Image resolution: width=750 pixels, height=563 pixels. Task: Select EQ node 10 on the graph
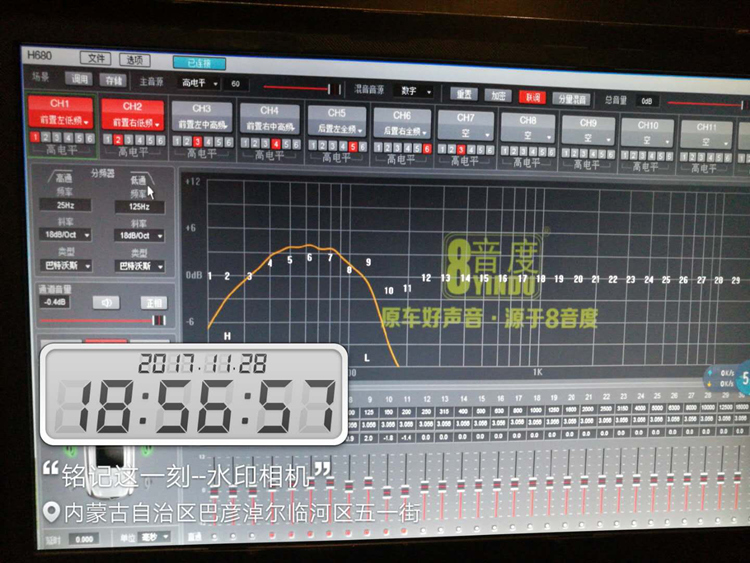pos(389,290)
